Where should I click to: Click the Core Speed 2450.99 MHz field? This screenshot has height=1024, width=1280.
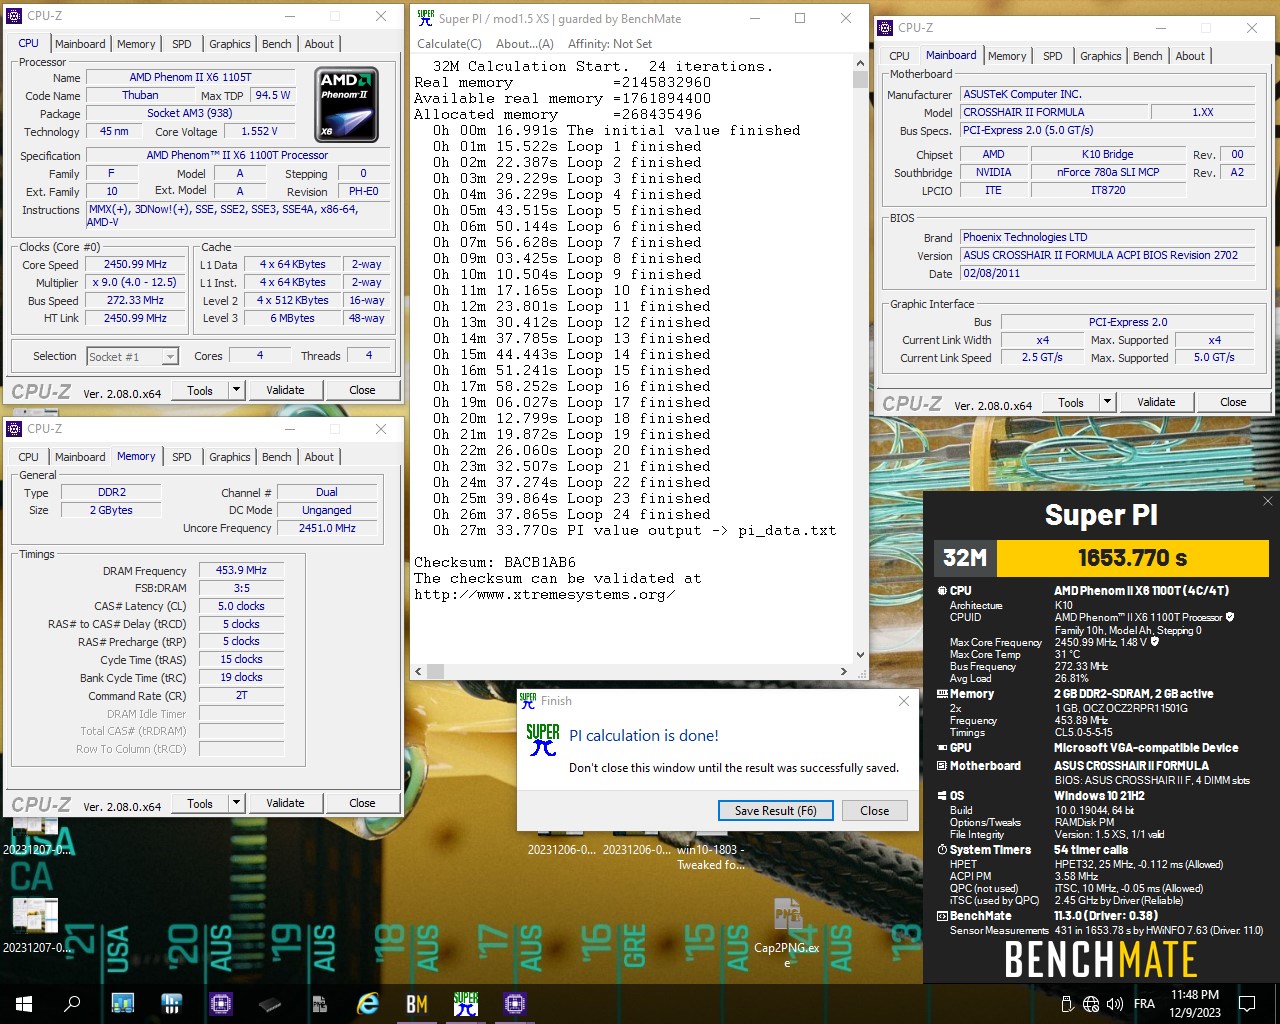[136, 265]
